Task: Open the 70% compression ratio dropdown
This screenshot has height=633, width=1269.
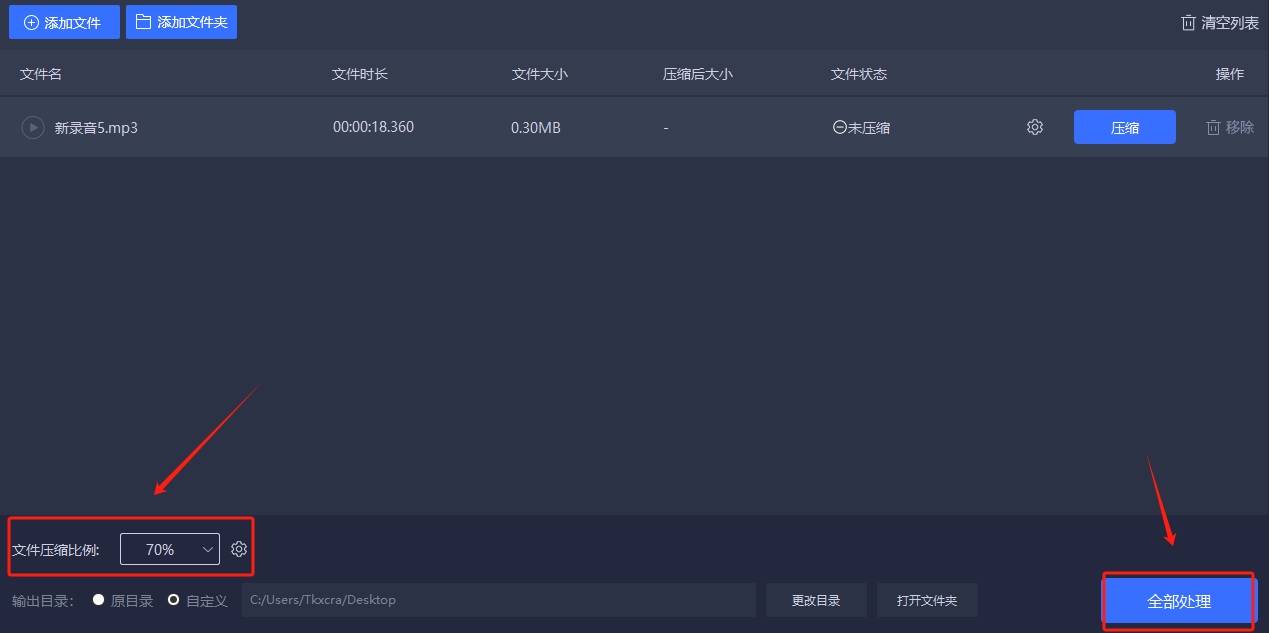Action: 170,549
